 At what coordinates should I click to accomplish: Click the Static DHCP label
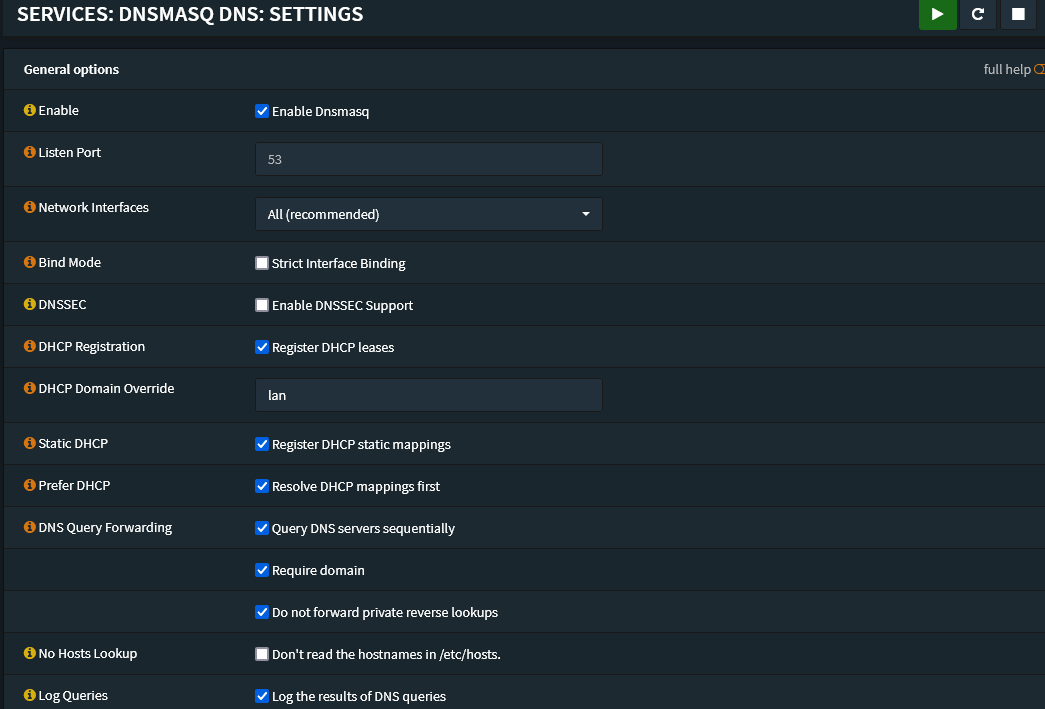tap(73, 444)
